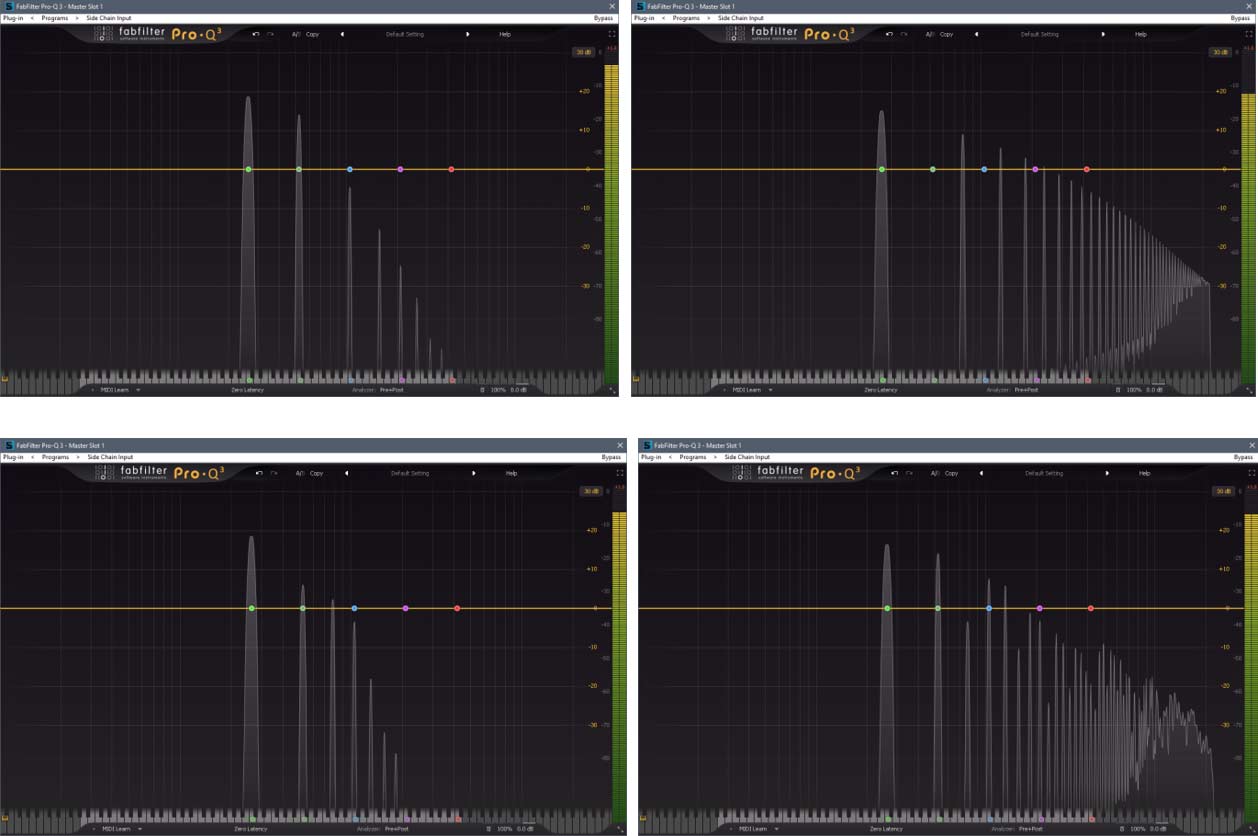The height and width of the screenshot is (836, 1258).
Task: Expand the MIDI Learn dropdown arrow in top-right window
Action: click(x=772, y=390)
